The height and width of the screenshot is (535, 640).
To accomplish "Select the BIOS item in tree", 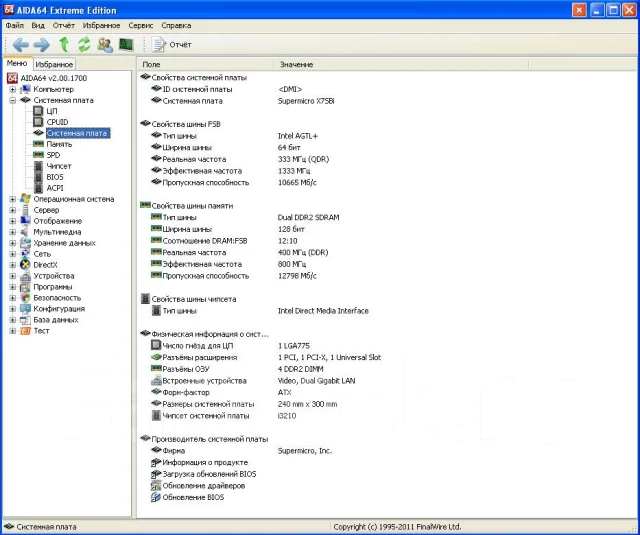I will pos(55,177).
